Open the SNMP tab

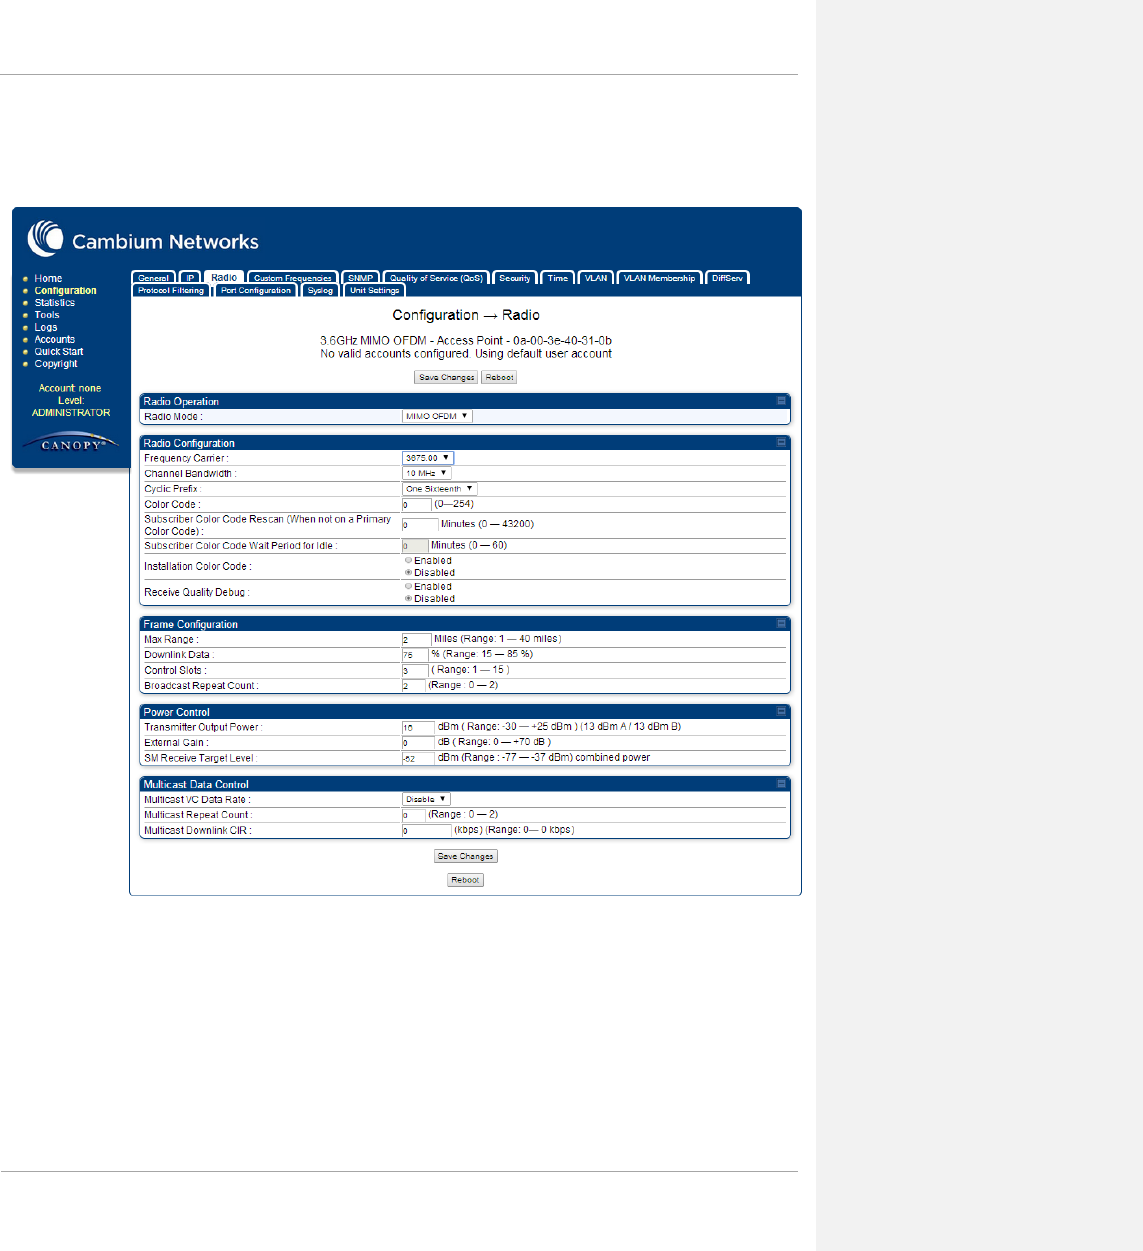(x=361, y=278)
